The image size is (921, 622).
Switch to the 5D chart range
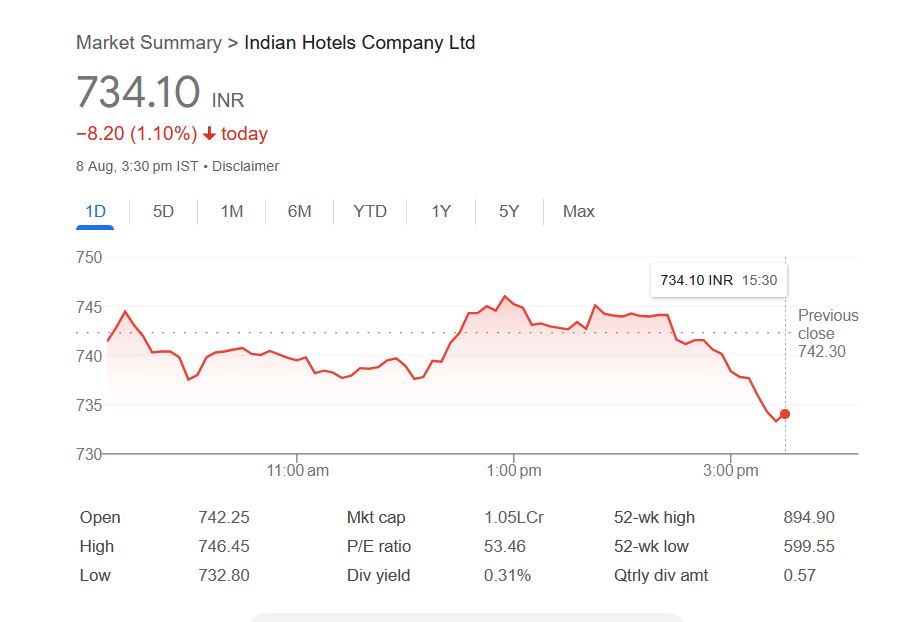(x=163, y=211)
